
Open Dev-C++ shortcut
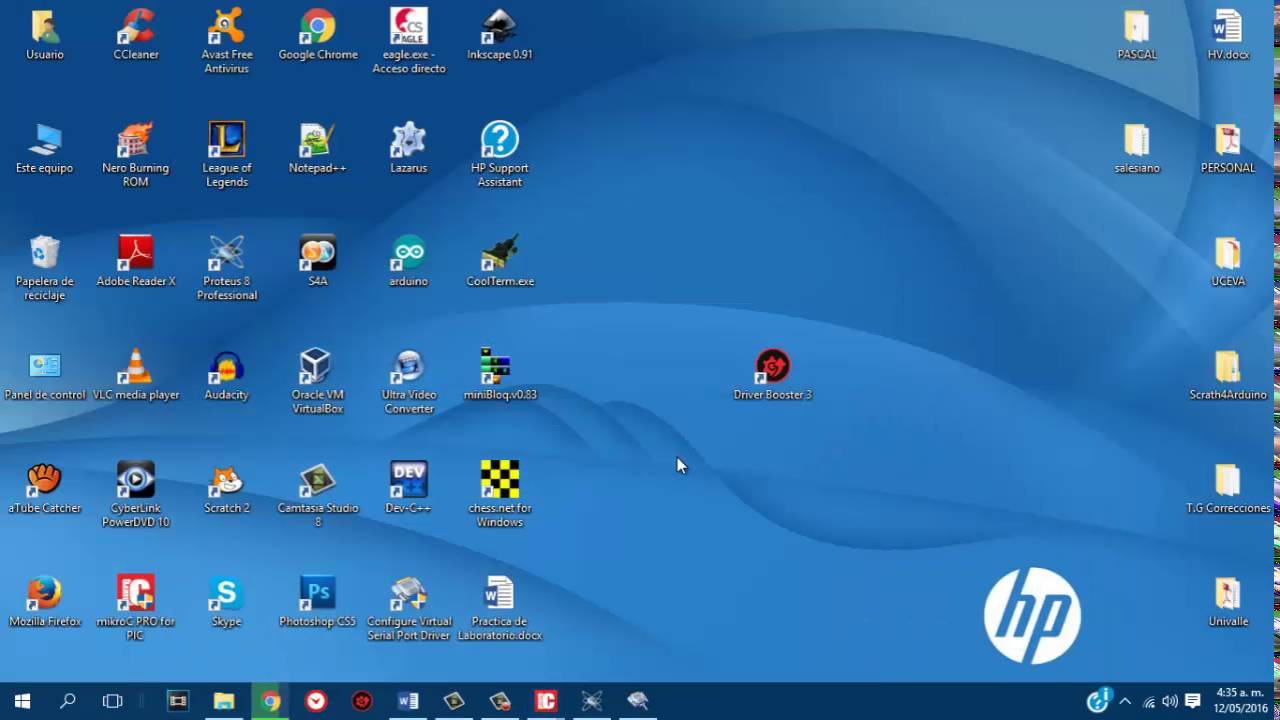pos(409,488)
